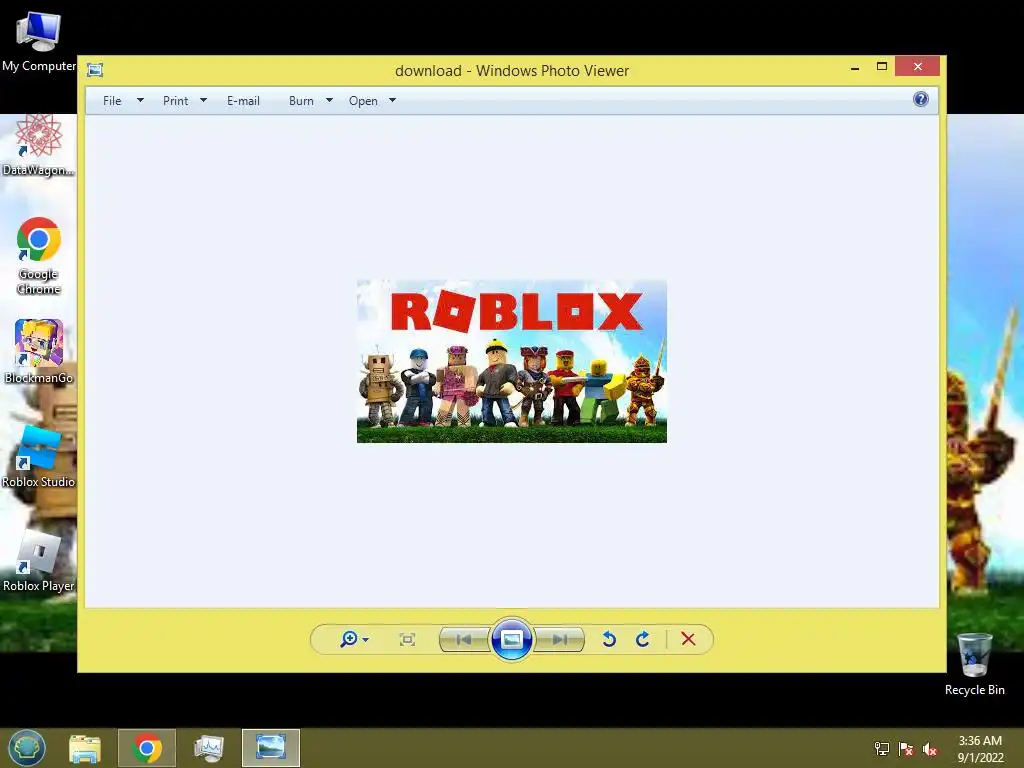
Task: Start the slide show
Action: click(x=511, y=639)
